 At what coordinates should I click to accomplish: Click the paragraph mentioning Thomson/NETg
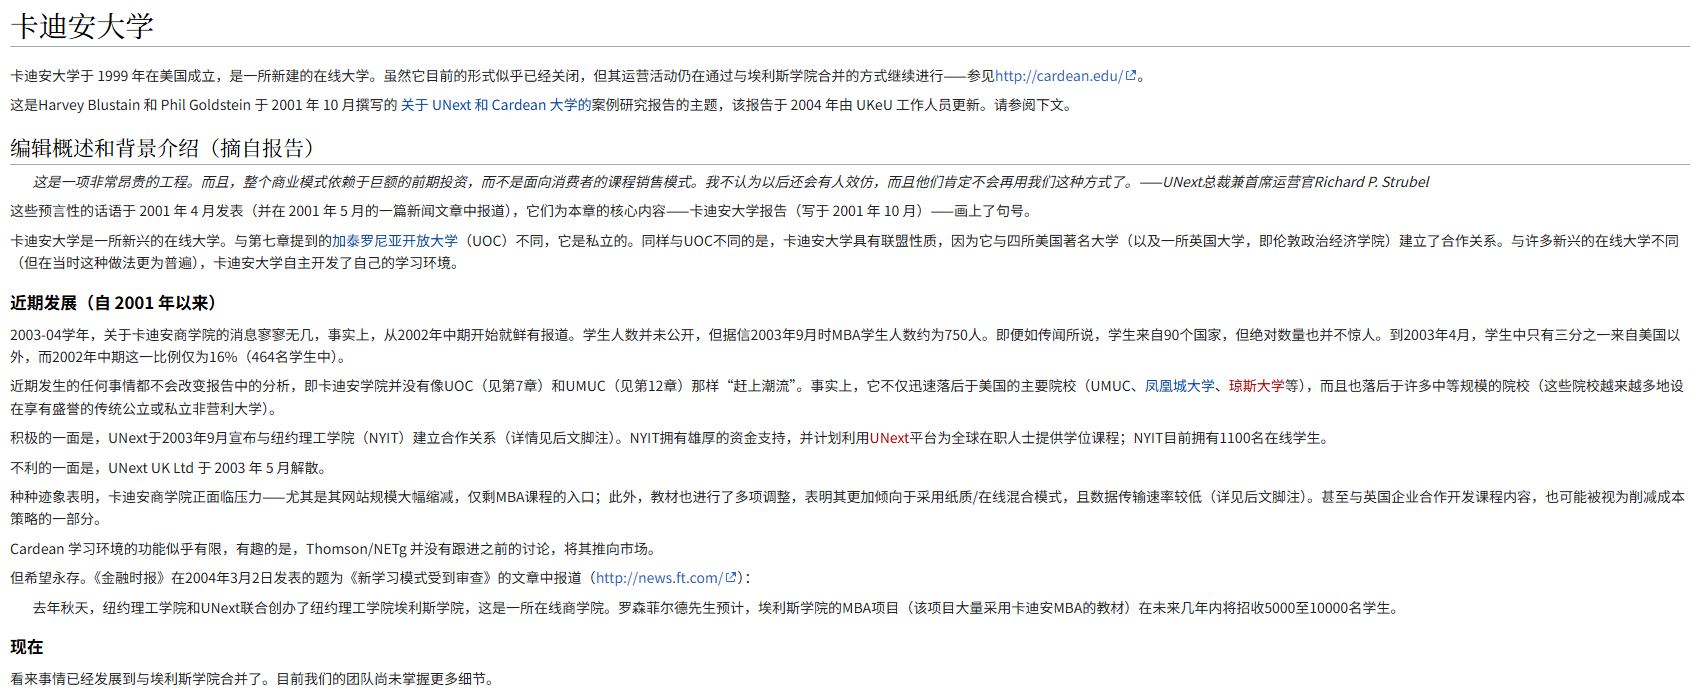pyautogui.click(x=333, y=549)
